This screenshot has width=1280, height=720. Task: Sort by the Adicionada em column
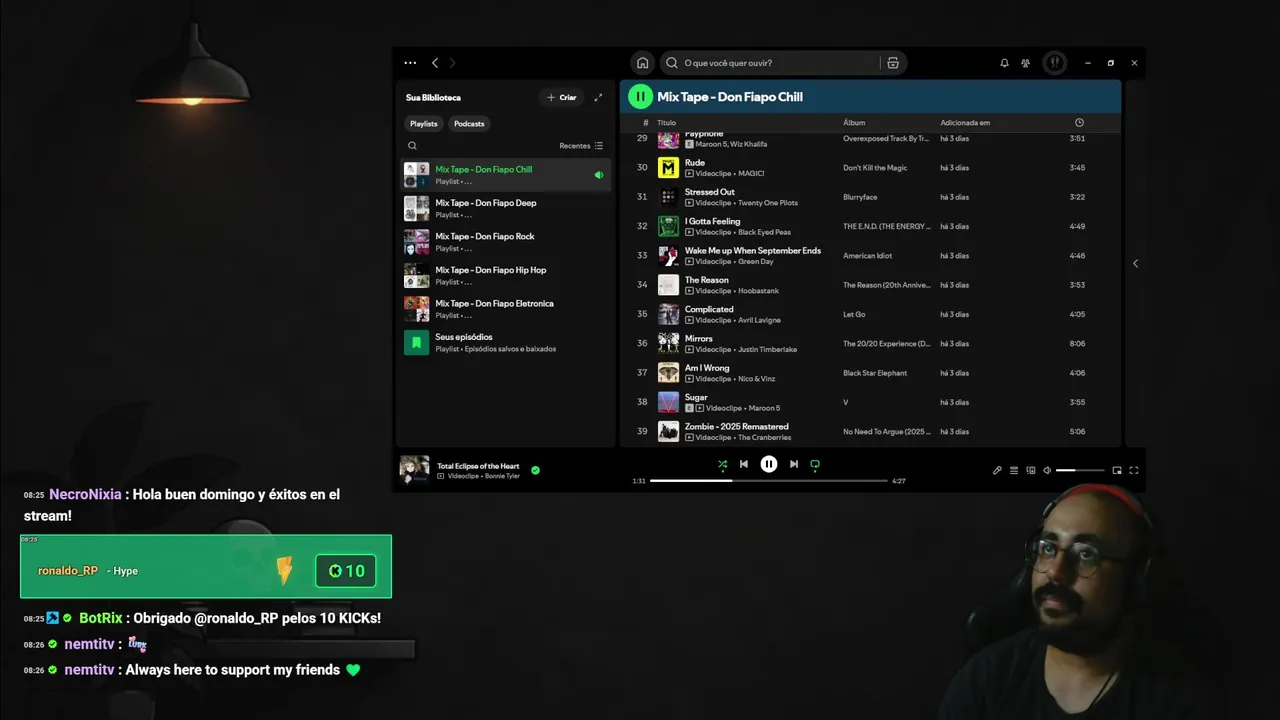(965, 123)
